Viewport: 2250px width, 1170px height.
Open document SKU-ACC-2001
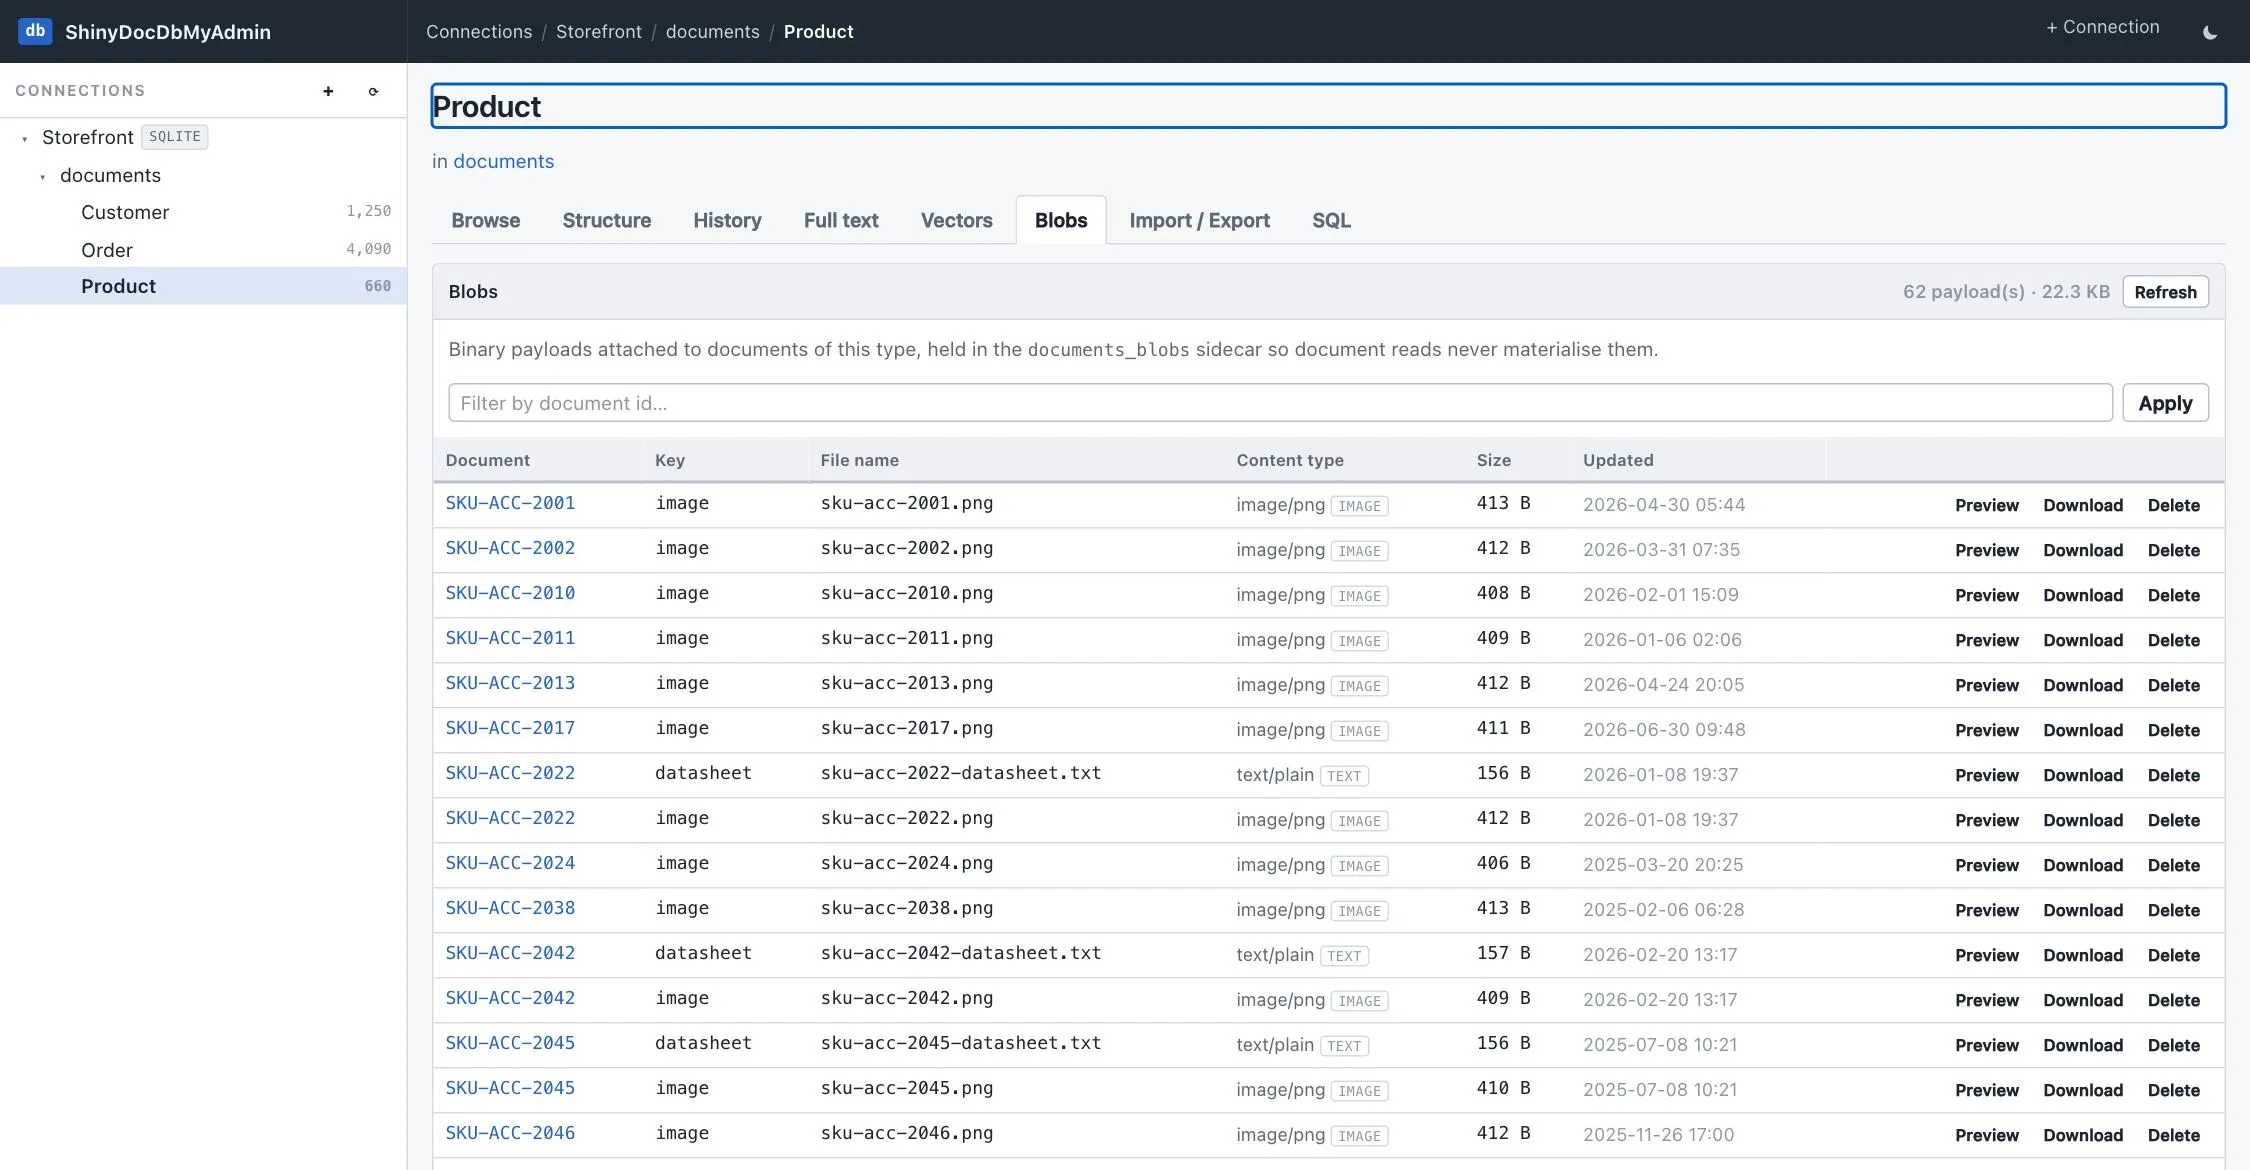tap(510, 503)
